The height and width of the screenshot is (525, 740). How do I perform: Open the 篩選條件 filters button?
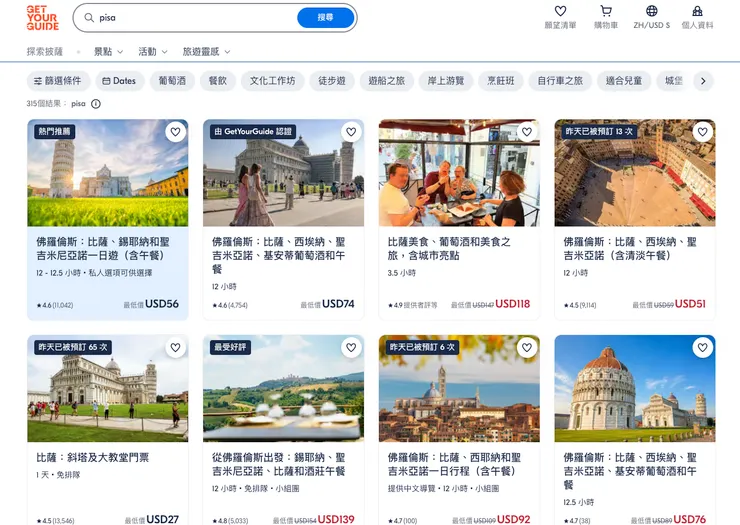[x=58, y=81]
